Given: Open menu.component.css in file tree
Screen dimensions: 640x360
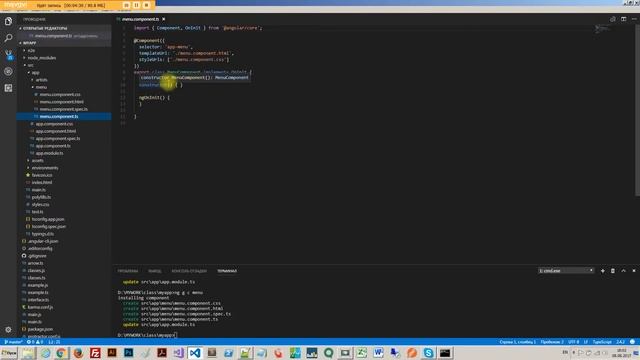Looking at the screenshot, I should point(60,94).
